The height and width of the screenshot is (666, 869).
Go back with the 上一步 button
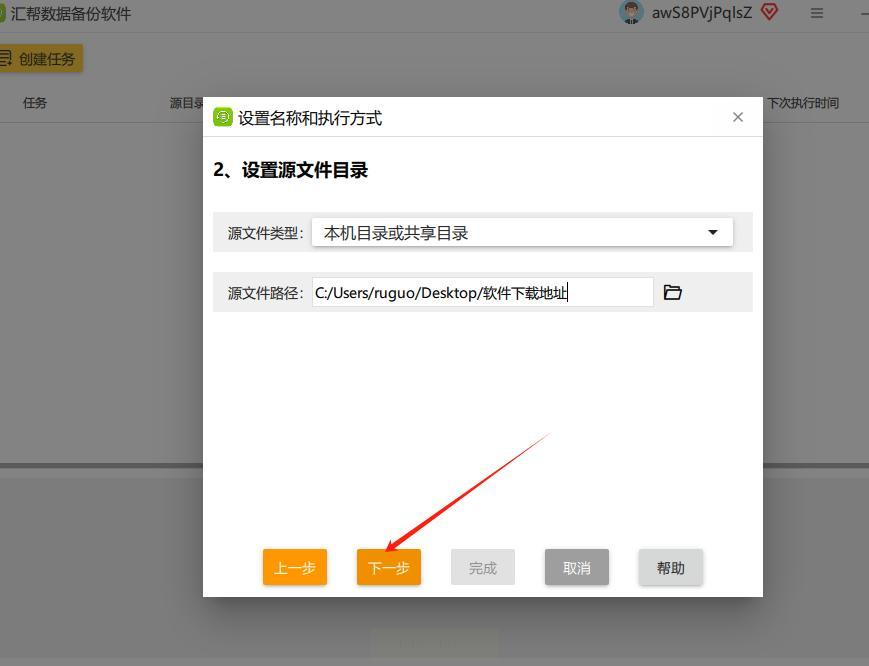(x=295, y=567)
